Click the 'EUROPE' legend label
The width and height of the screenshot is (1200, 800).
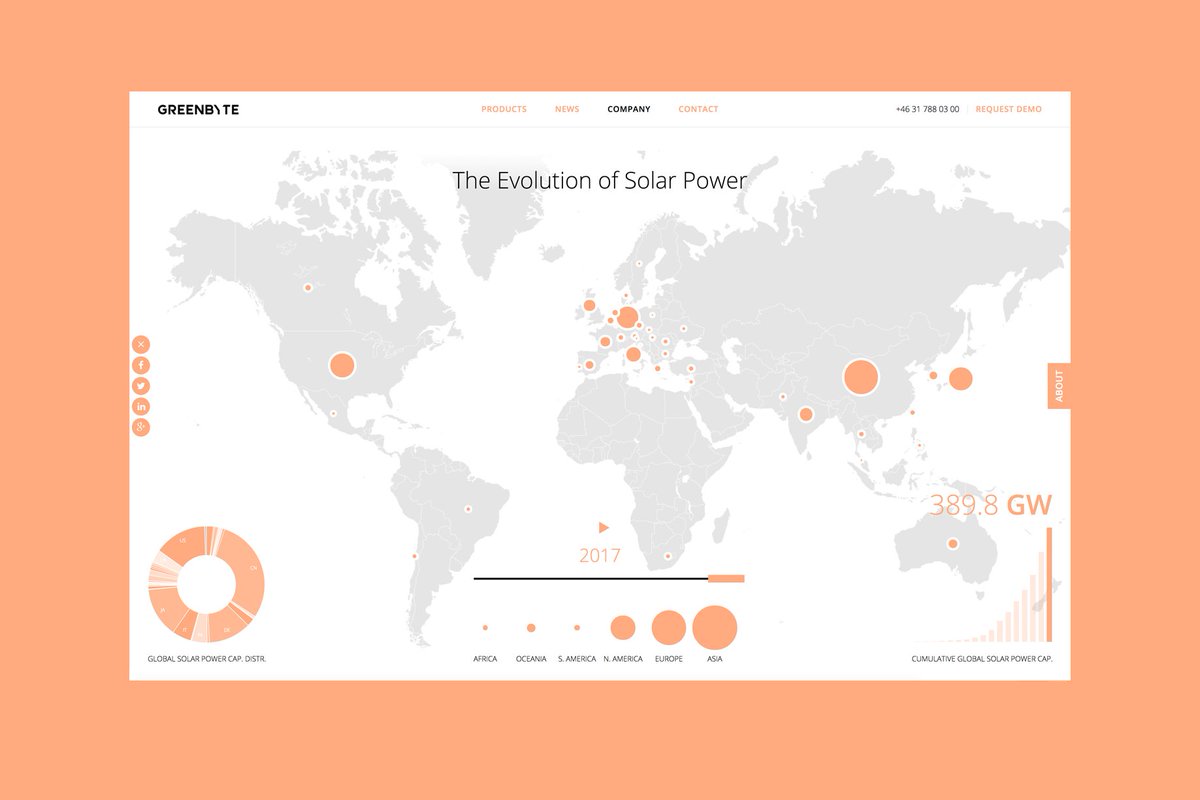tap(669, 659)
